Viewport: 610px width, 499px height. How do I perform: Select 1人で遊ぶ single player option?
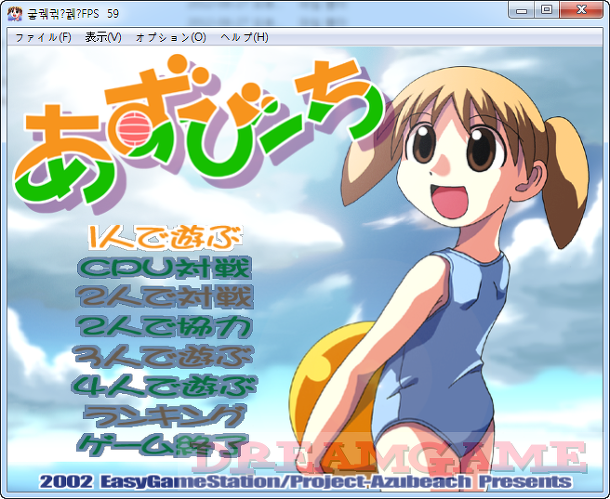click(x=166, y=238)
